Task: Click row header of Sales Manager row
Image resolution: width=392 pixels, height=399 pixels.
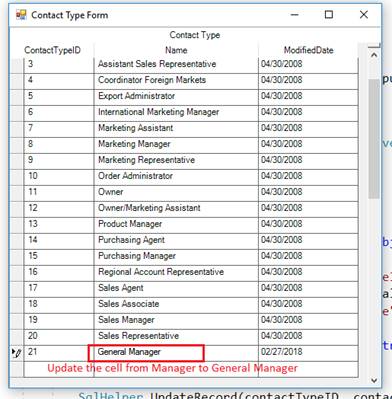Action: click(x=17, y=321)
